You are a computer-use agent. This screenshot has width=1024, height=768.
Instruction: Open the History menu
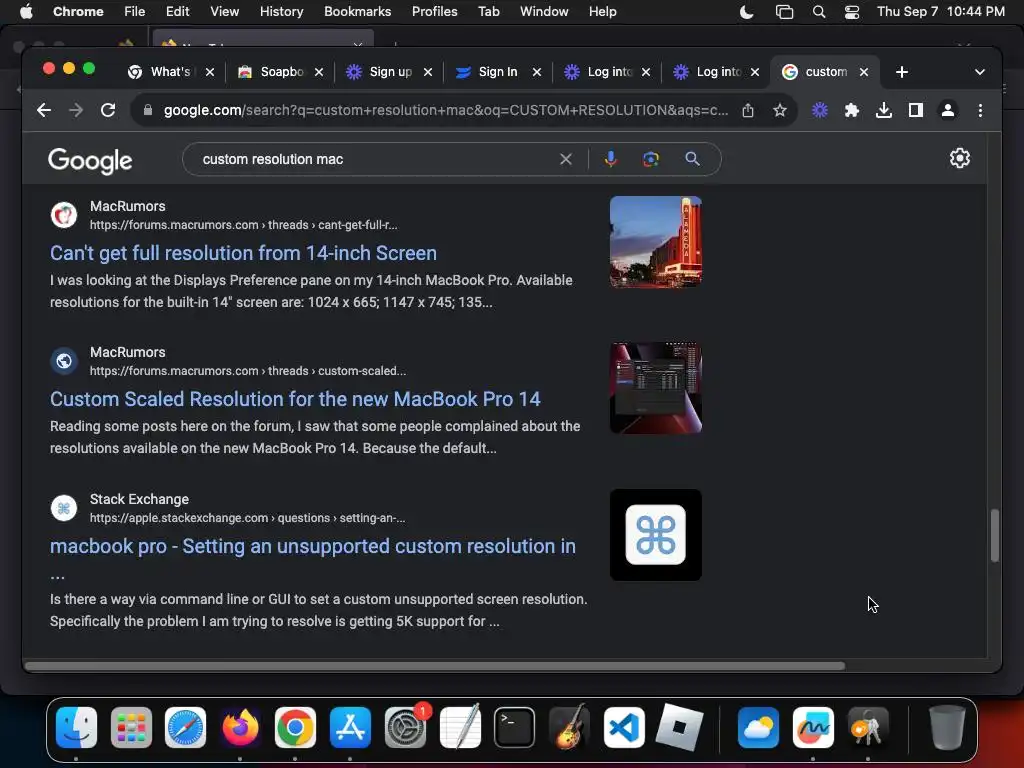click(281, 12)
